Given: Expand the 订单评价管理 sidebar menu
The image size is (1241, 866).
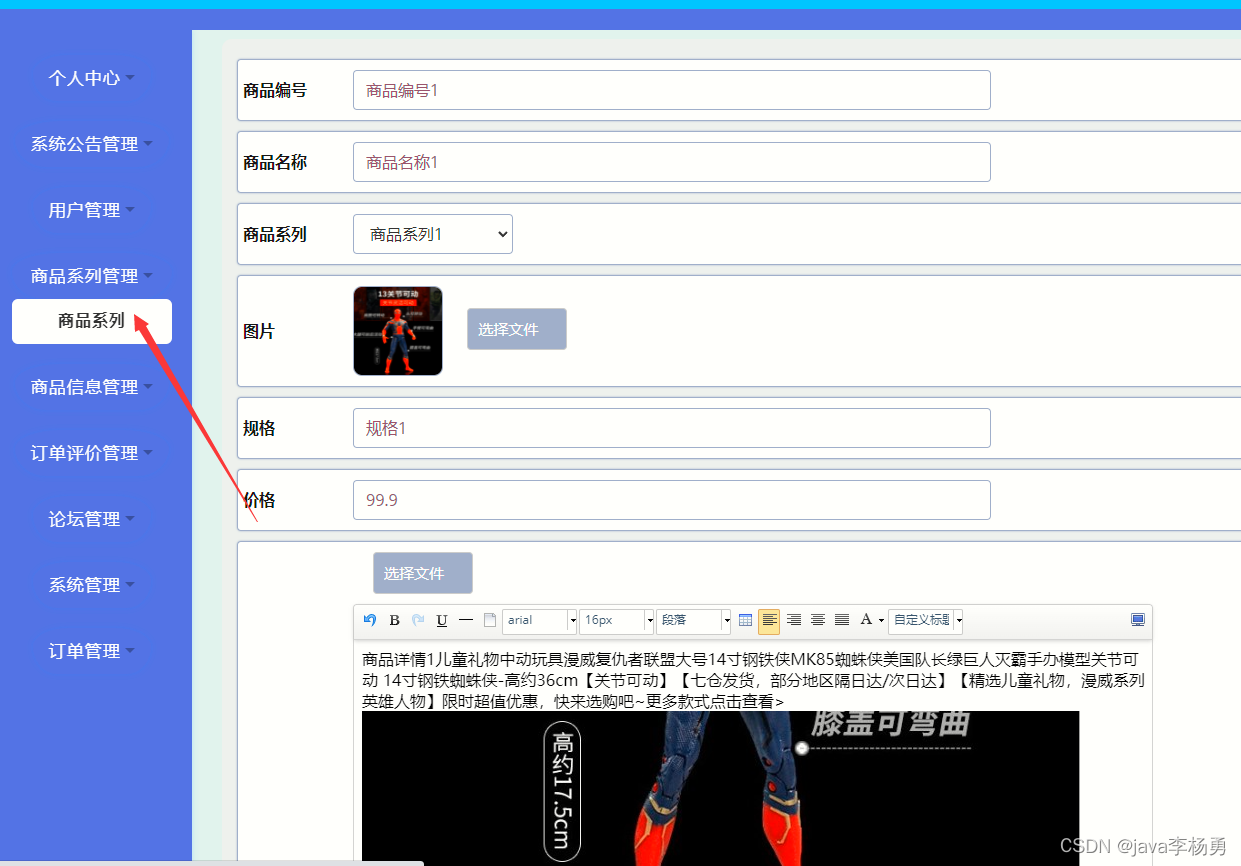Looking at the screenshot, I should pos(91,452).
